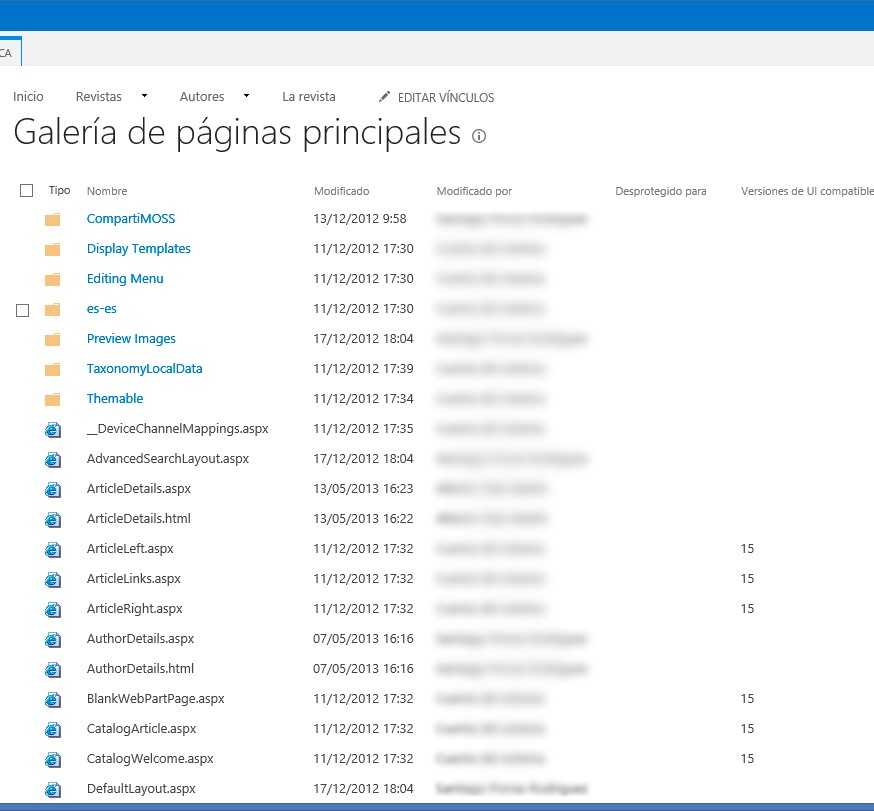Screen dimensions: 874x811
Task: Expand the Revistas dropdown arrow
Action: coord(145,96)
